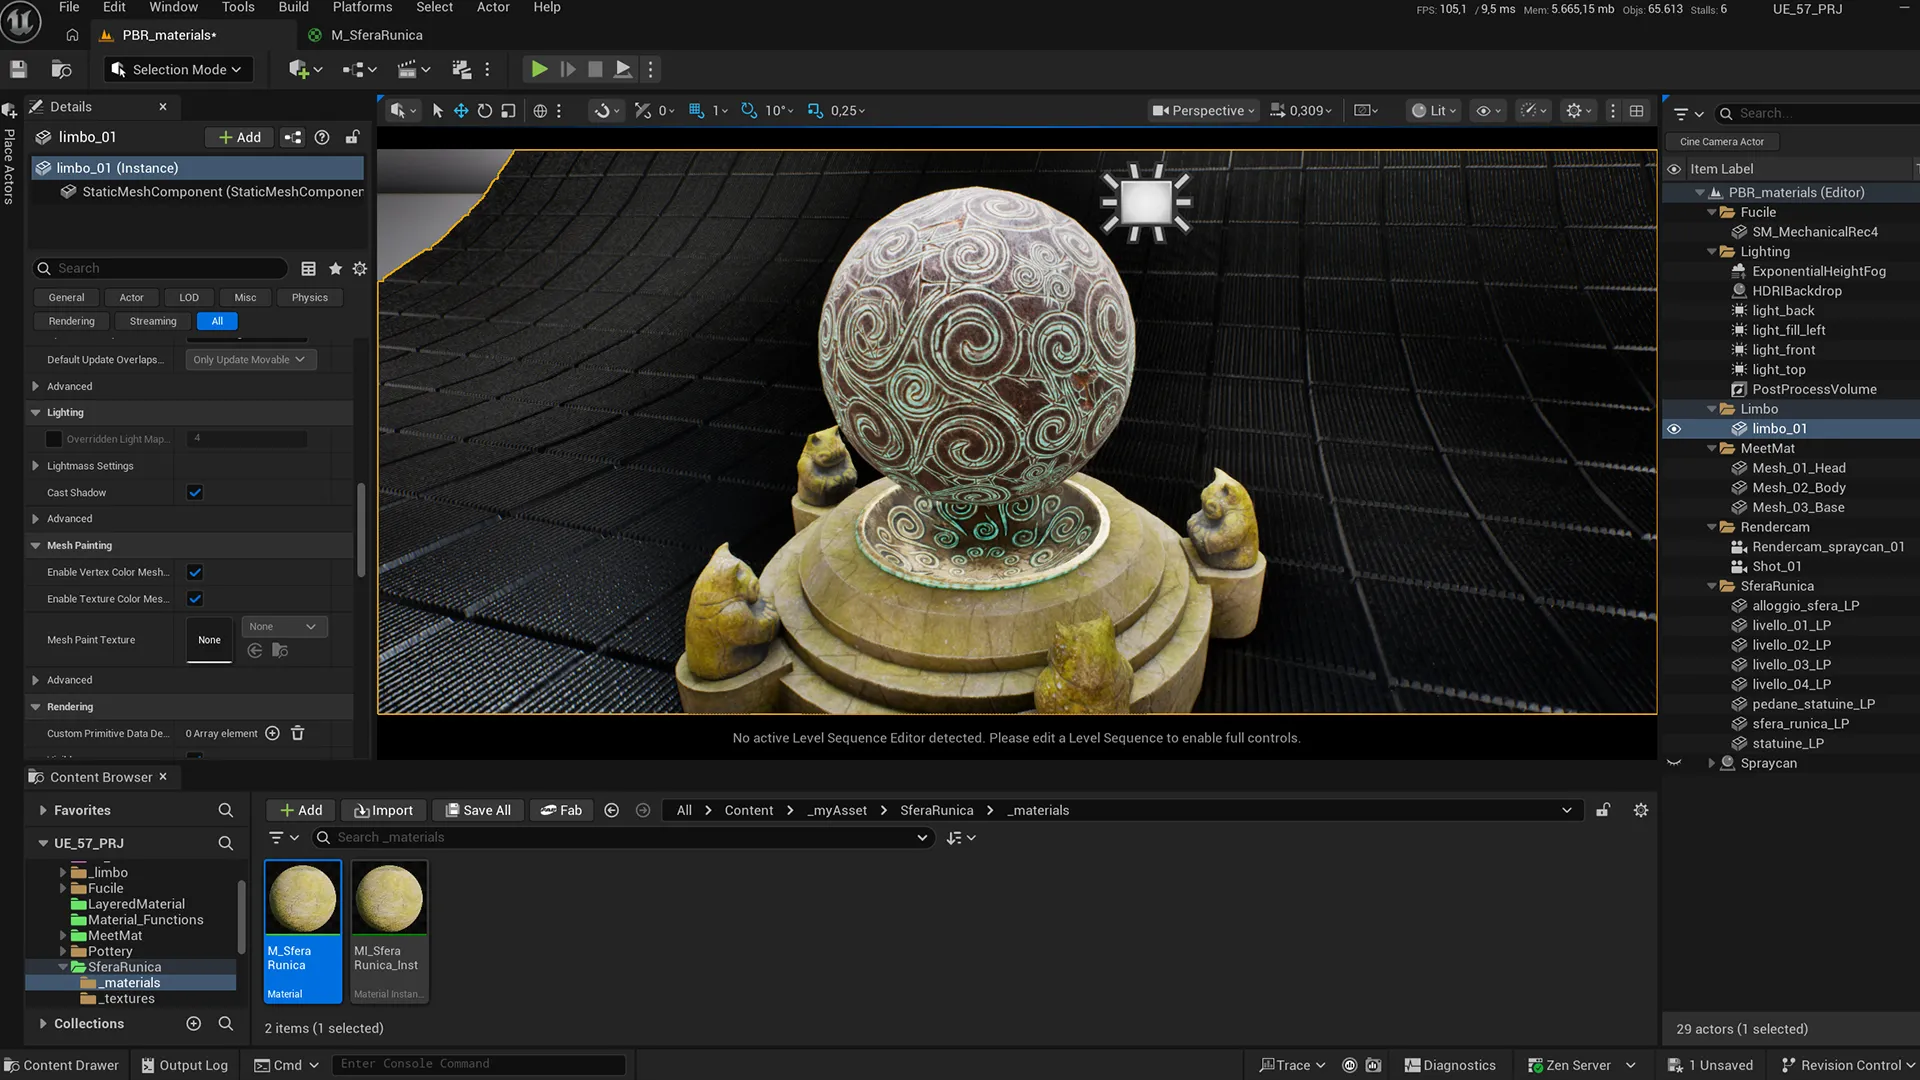This screenshot has width=1920, height=1080.
Task: Switch to the M_SferaRunica tab
Action: [377, 35]
